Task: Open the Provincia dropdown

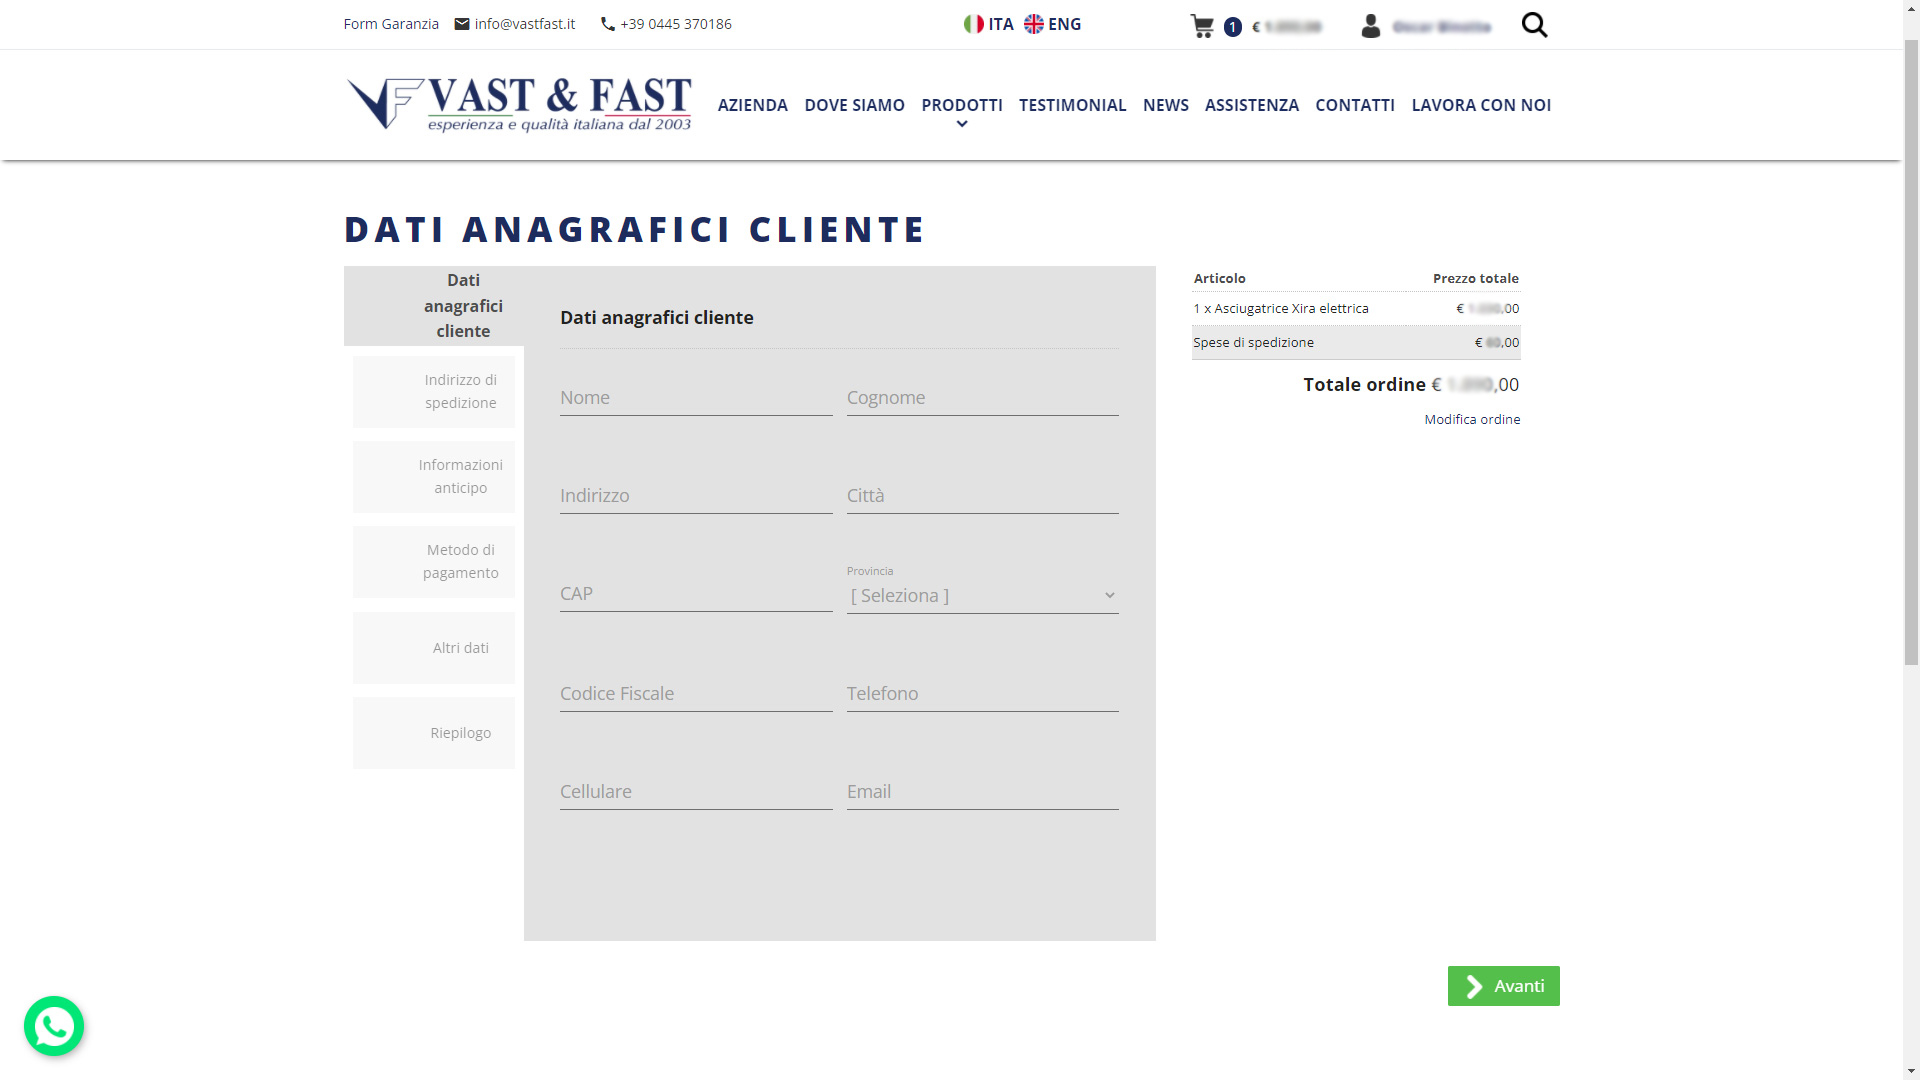Action: (982, 596)
